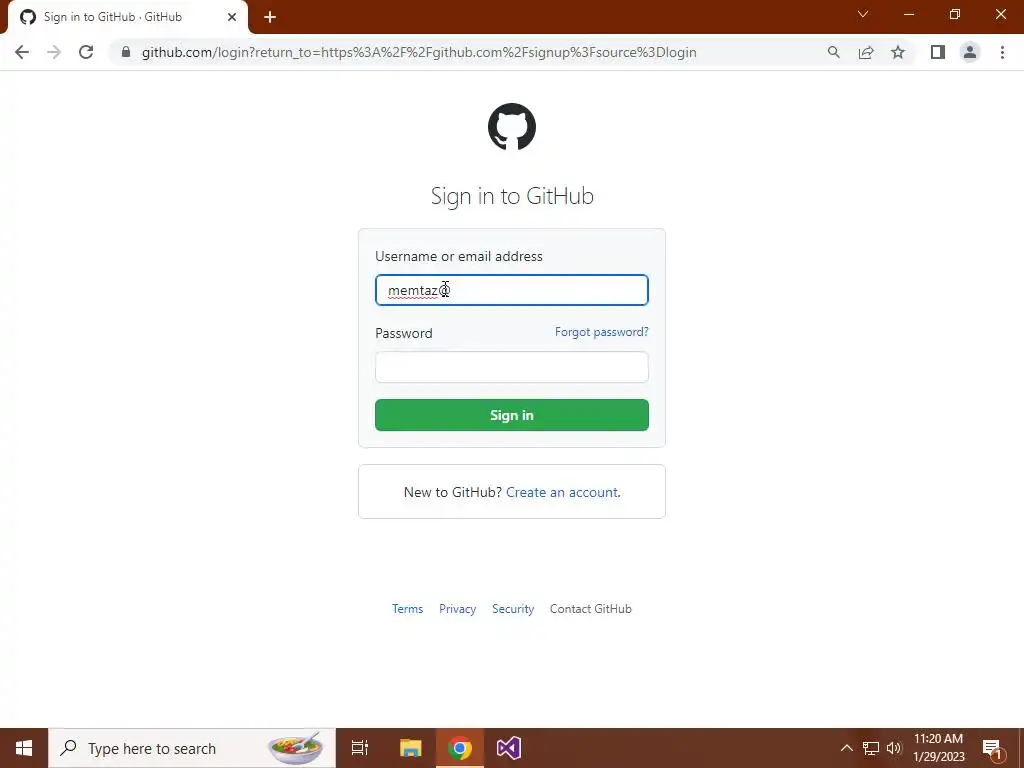
Task: Focus the Password field
Action: click(x=512, y=367)
